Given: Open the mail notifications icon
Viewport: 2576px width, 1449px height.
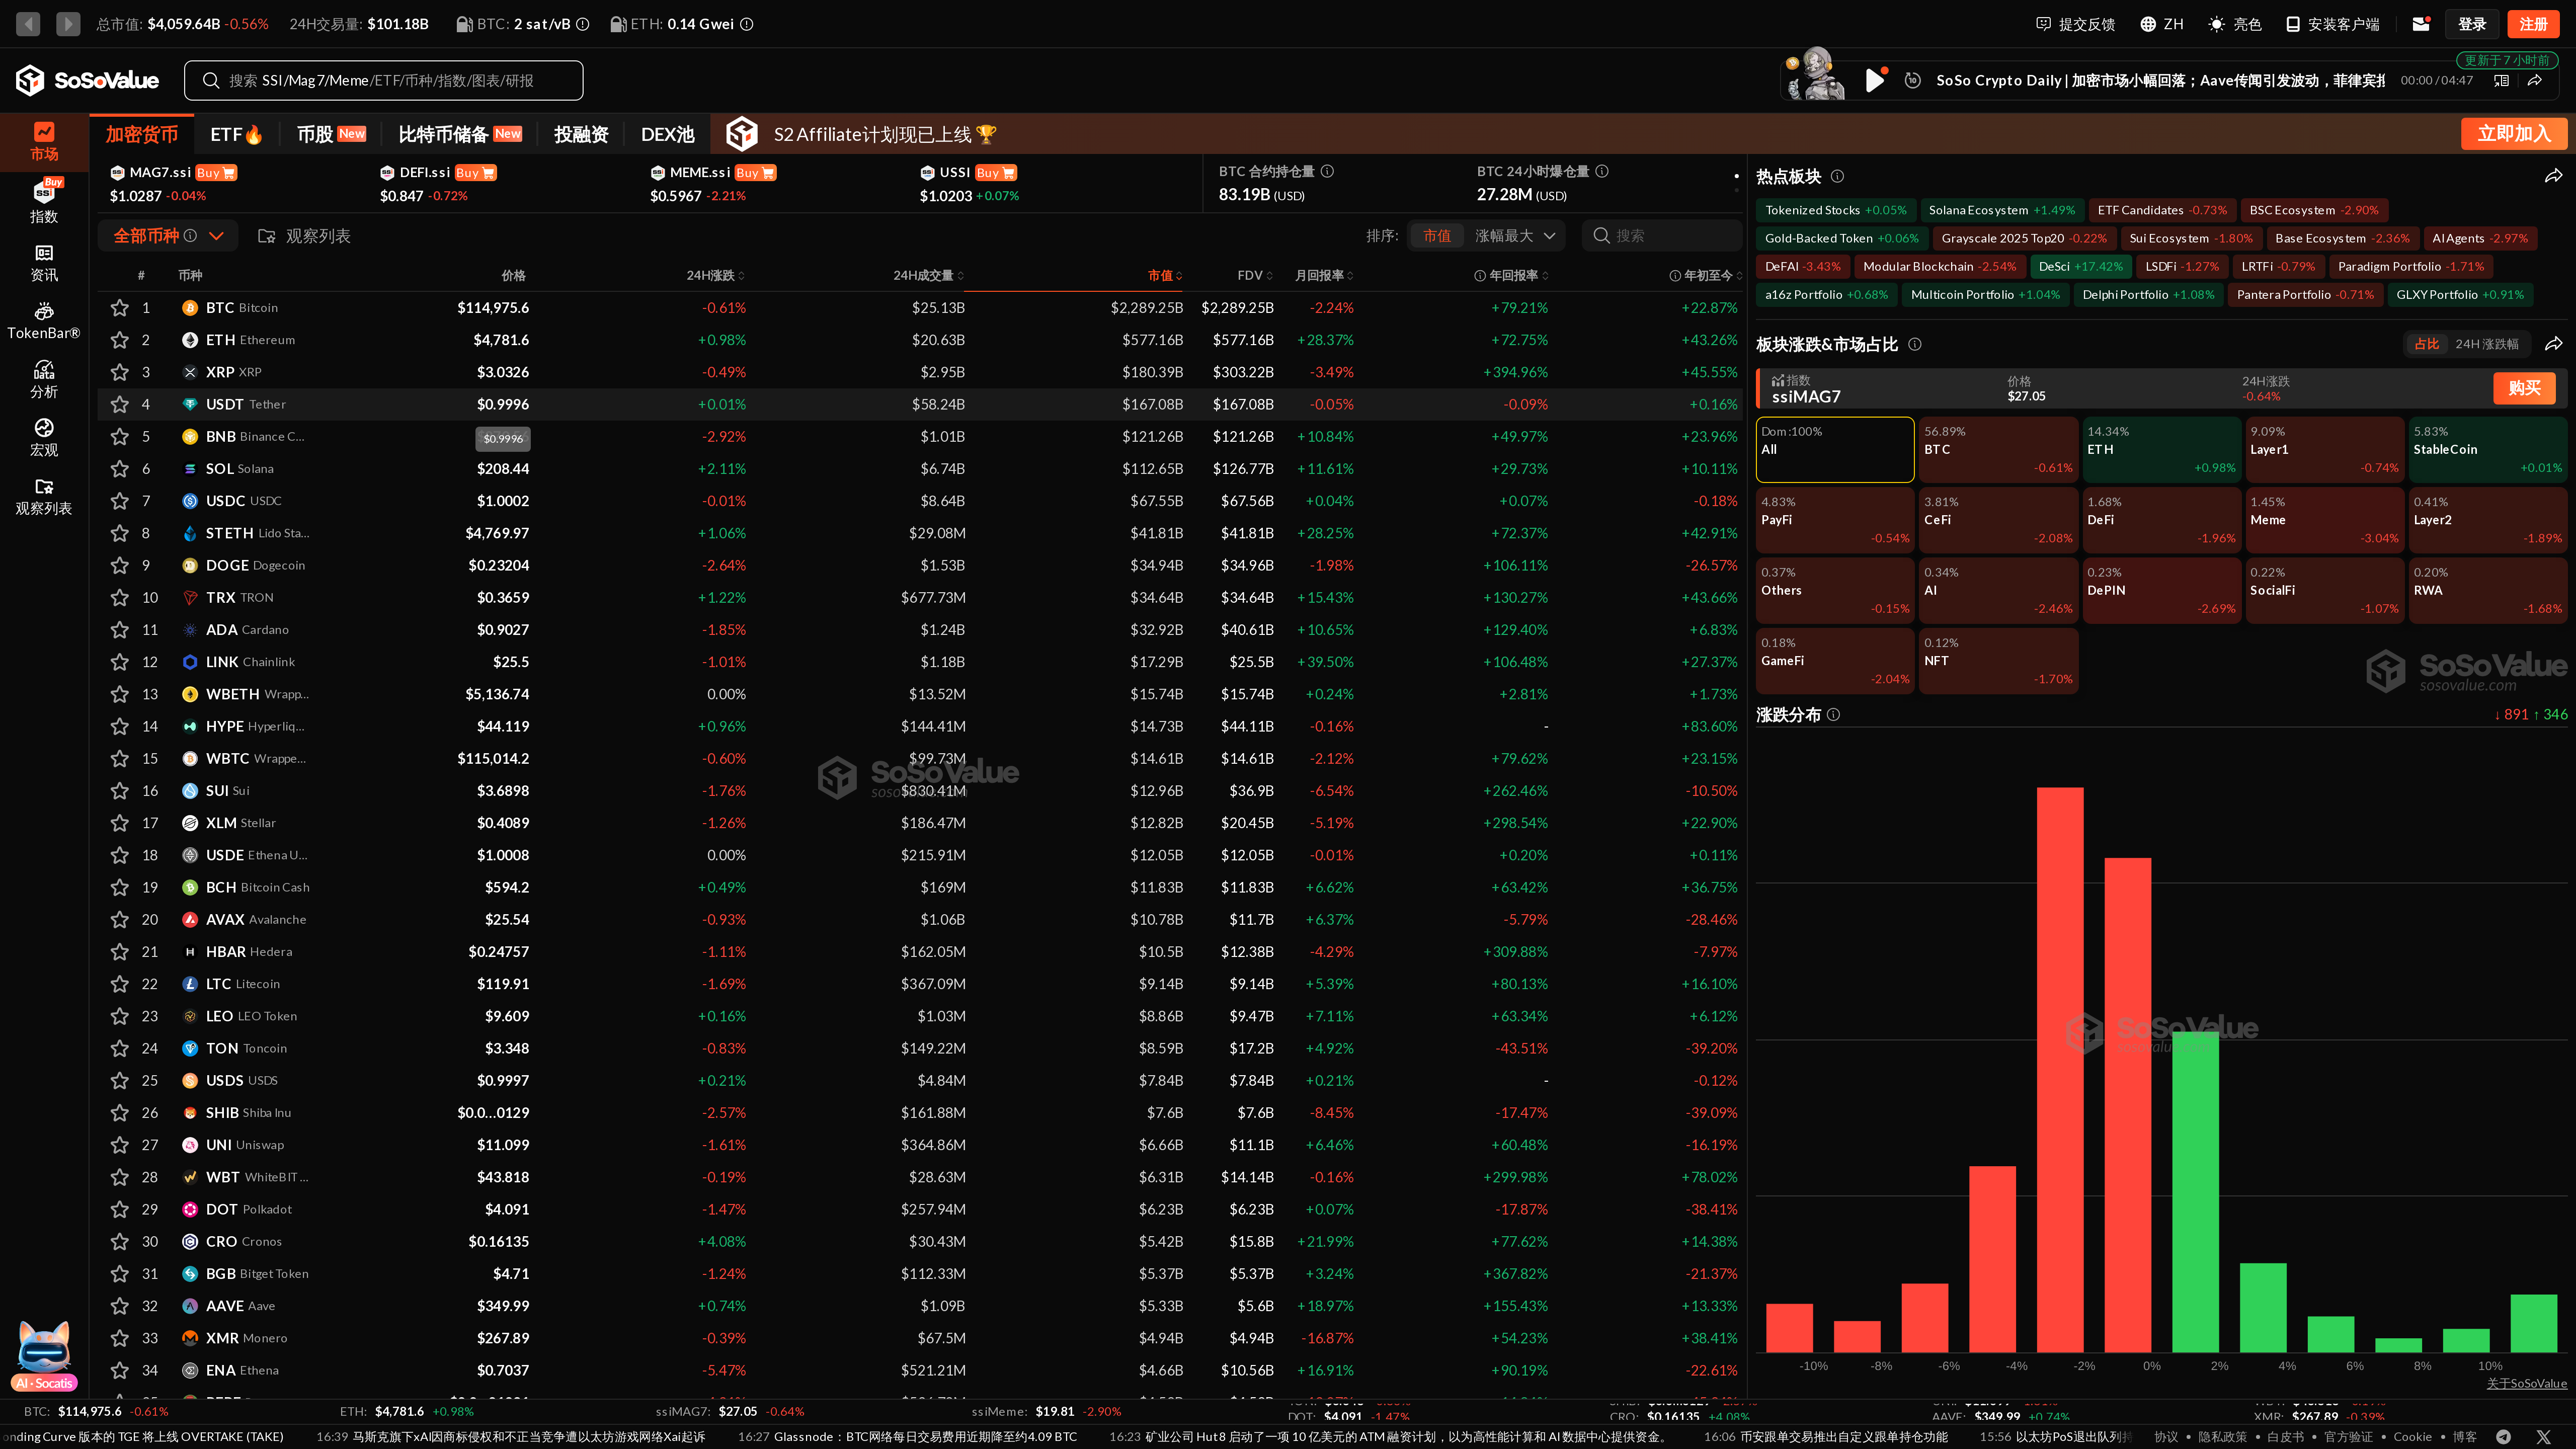Looking at the screenshot, I should (x=2421, y=24).
